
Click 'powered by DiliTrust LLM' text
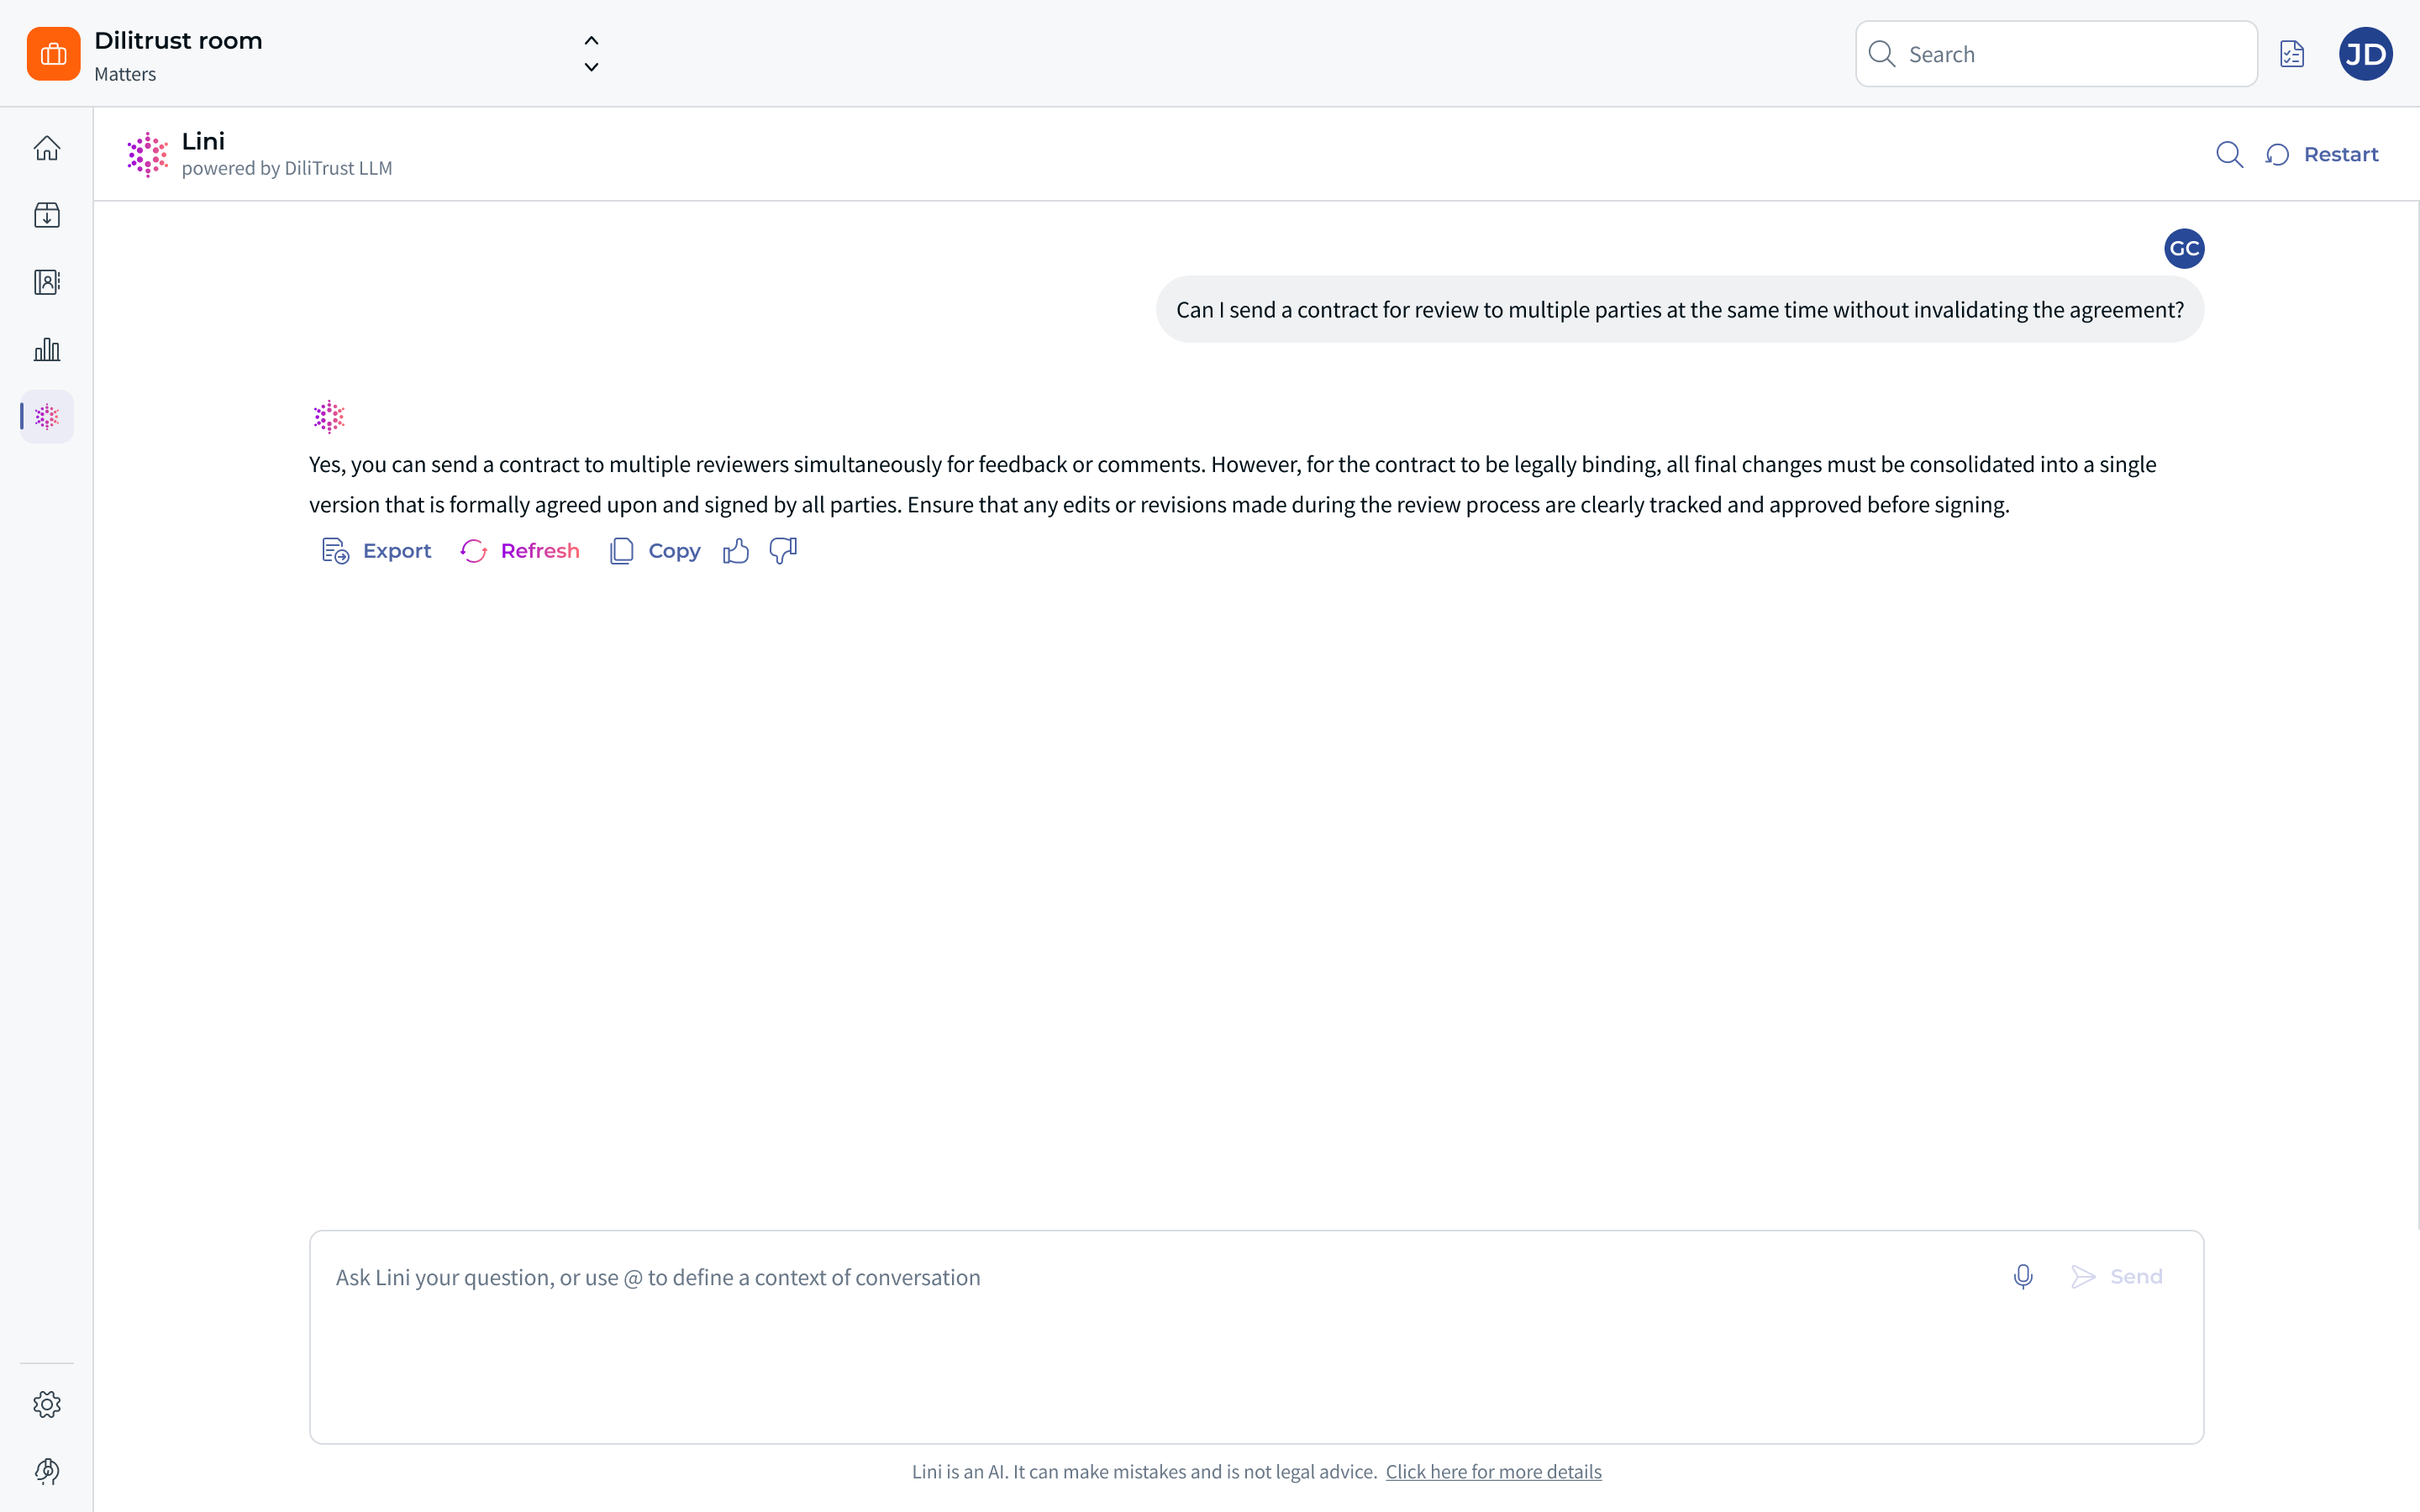(x=287, y=168)
